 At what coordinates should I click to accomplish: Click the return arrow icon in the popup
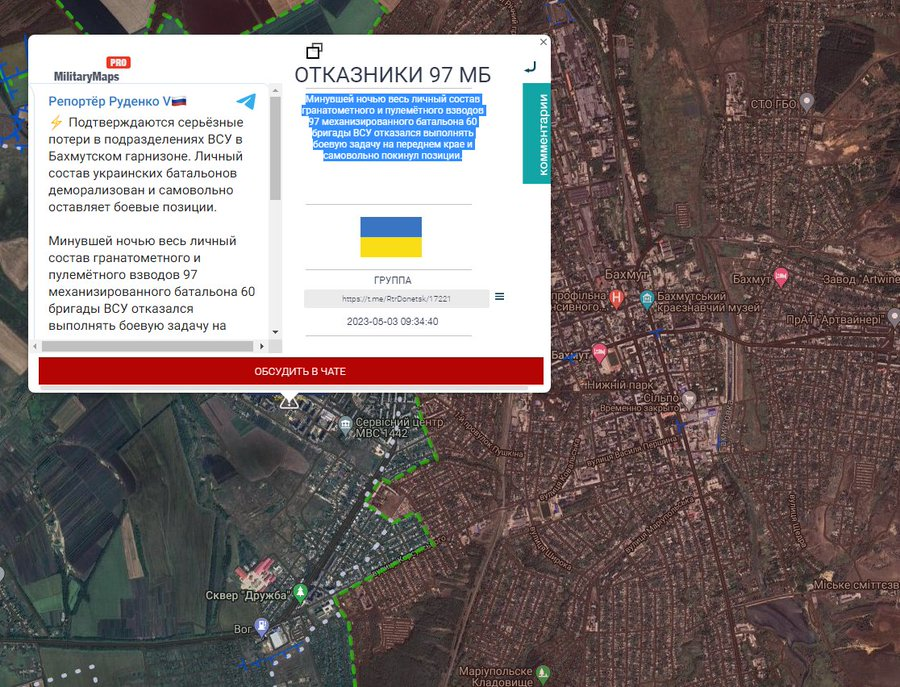click(530, 67)
